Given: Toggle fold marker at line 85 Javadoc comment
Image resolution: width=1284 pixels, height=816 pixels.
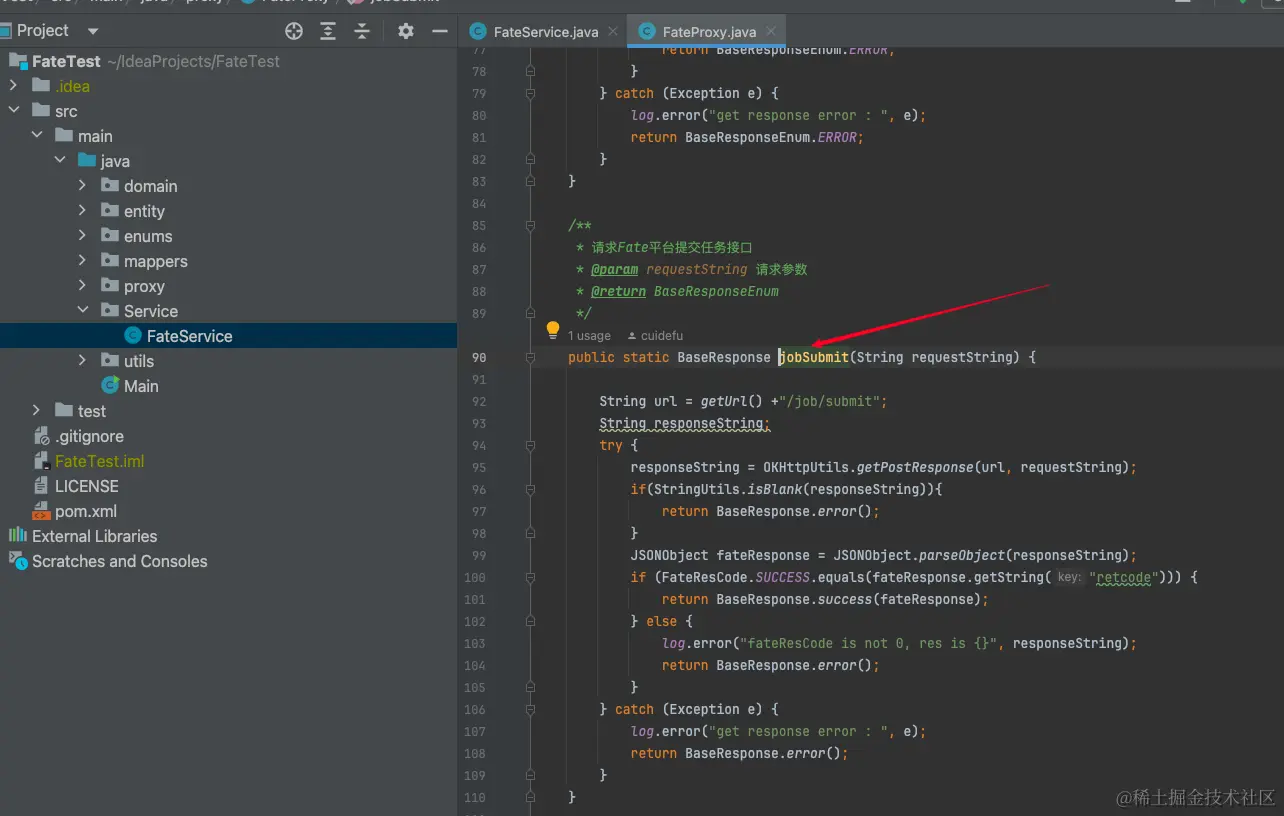Looking at the screenshot, I should (530, 225).
